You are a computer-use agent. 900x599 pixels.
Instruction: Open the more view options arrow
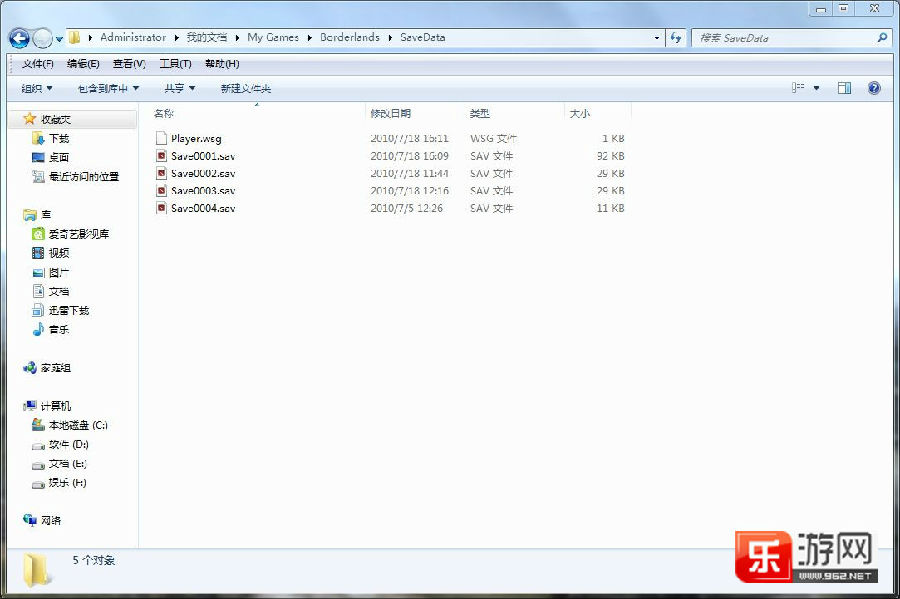pos(816,88)
